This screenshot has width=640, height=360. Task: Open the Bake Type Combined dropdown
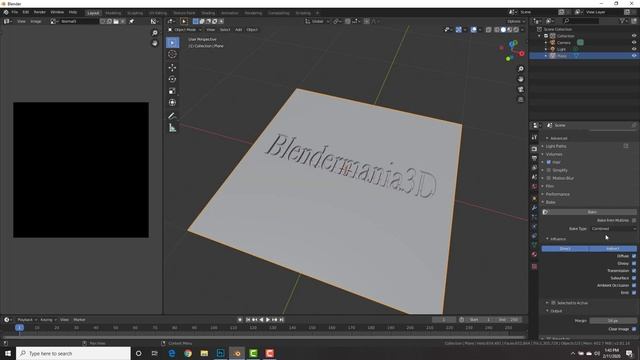(x=613, y=229)
